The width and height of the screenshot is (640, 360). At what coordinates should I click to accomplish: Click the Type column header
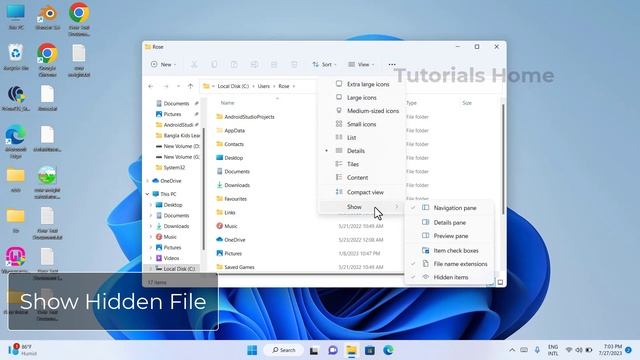(x=411, y=103)
